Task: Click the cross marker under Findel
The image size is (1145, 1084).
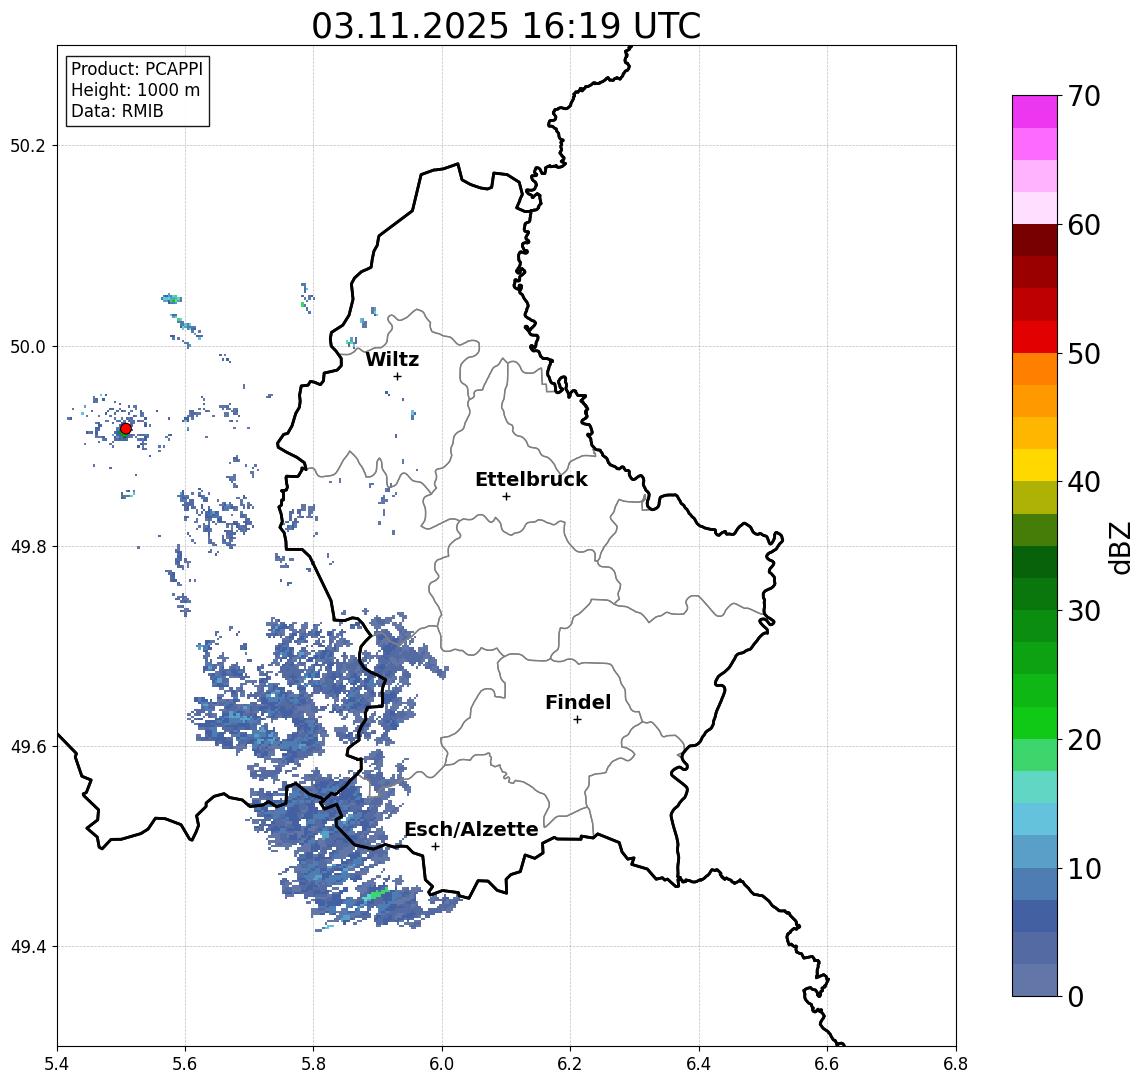Action: pyautogui.click(x=577, y=720)
